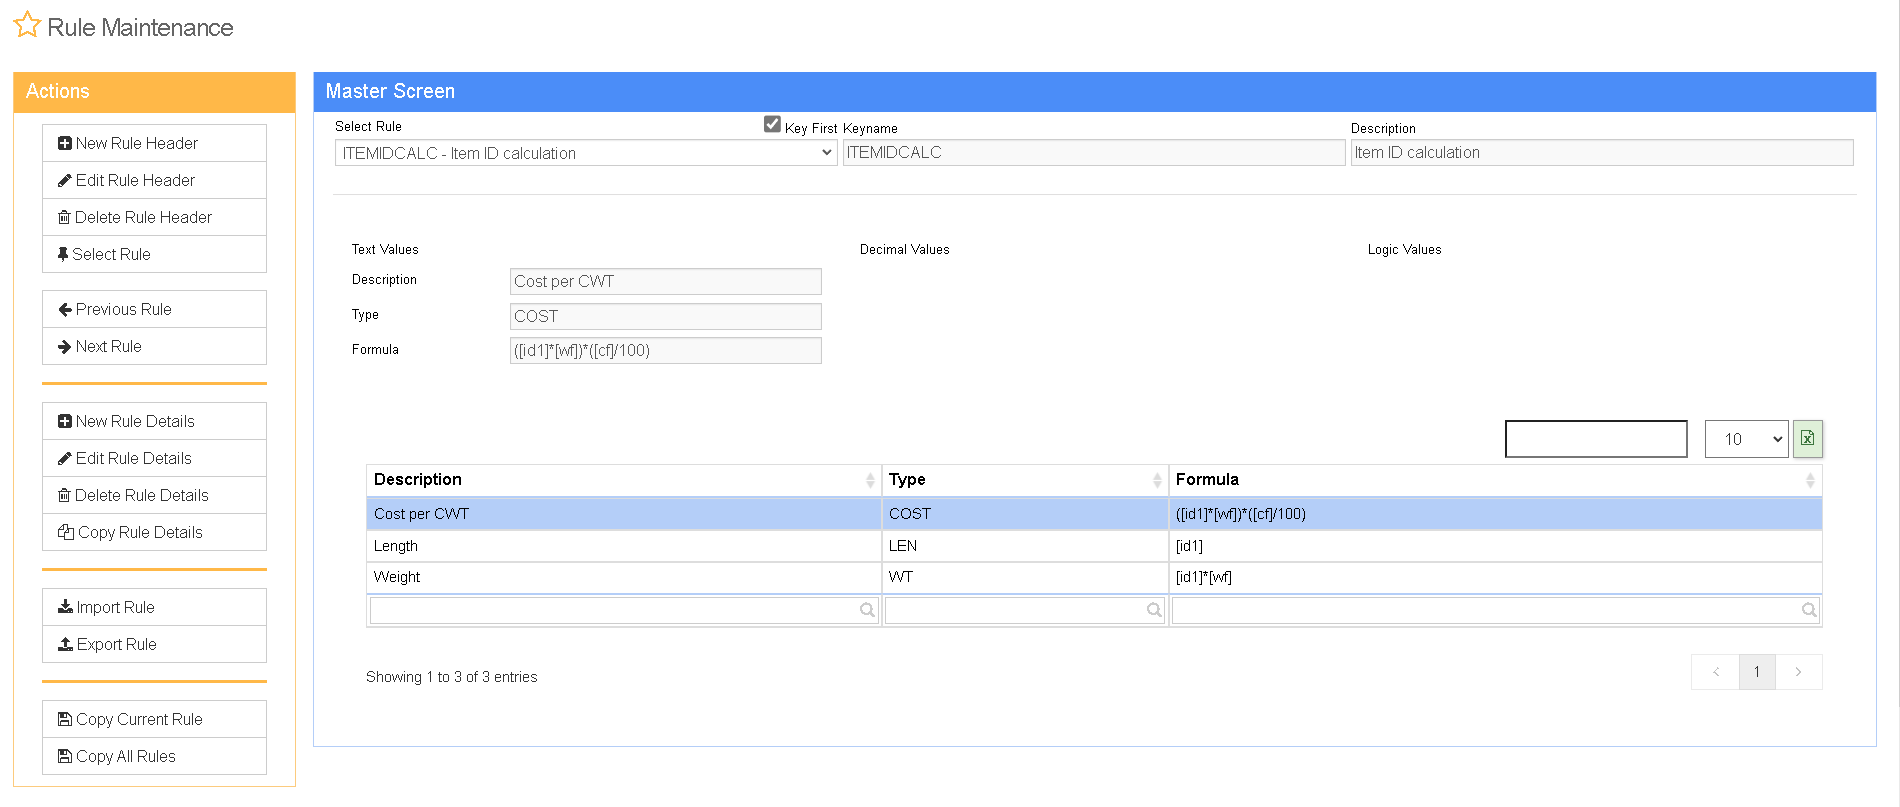The width and height of the screenshot is (1900, 807).
Task: Click the WT type cell
Action: point(1025,577)
